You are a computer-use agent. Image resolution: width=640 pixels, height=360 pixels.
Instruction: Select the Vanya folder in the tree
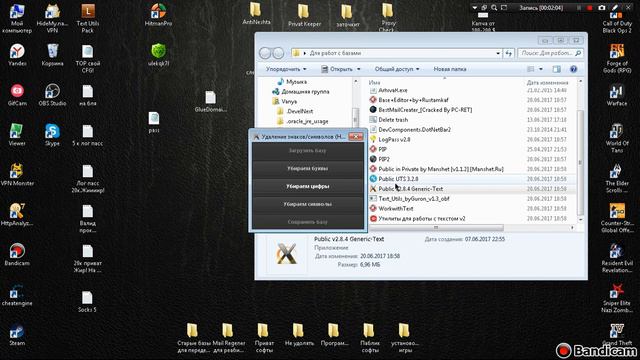tap(289, 101)
